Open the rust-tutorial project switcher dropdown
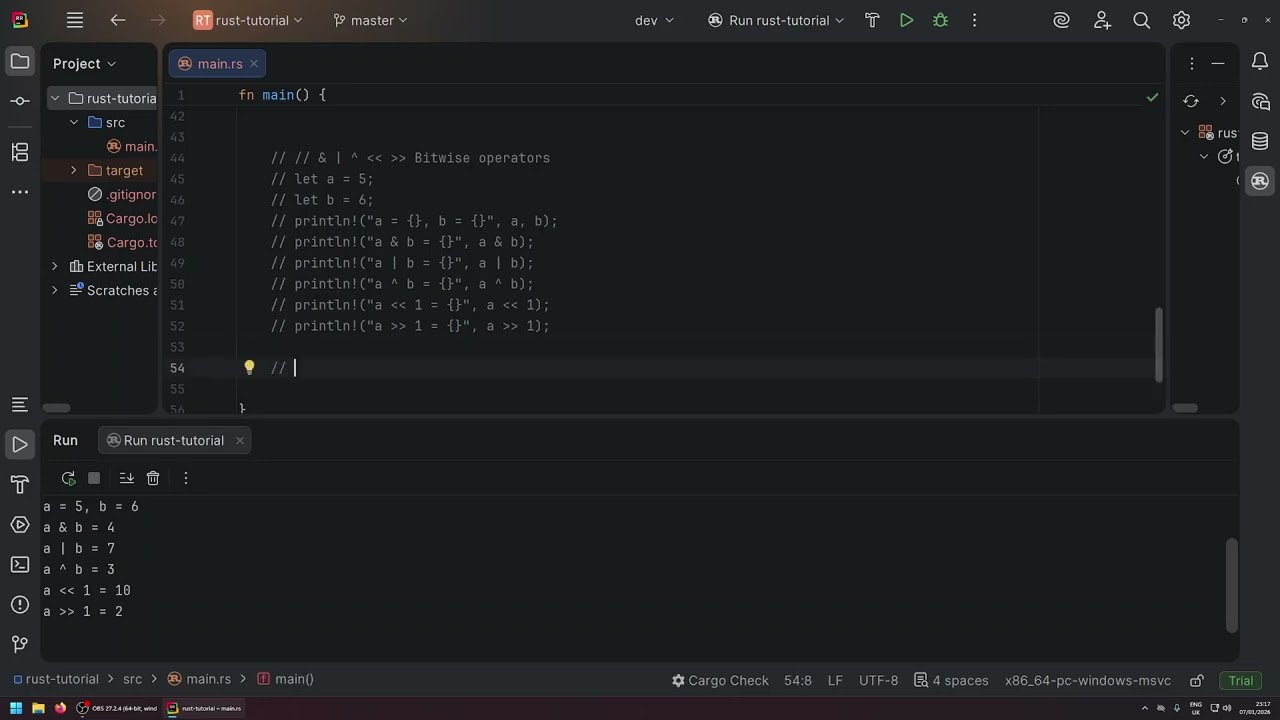 [x=248, y=20]
